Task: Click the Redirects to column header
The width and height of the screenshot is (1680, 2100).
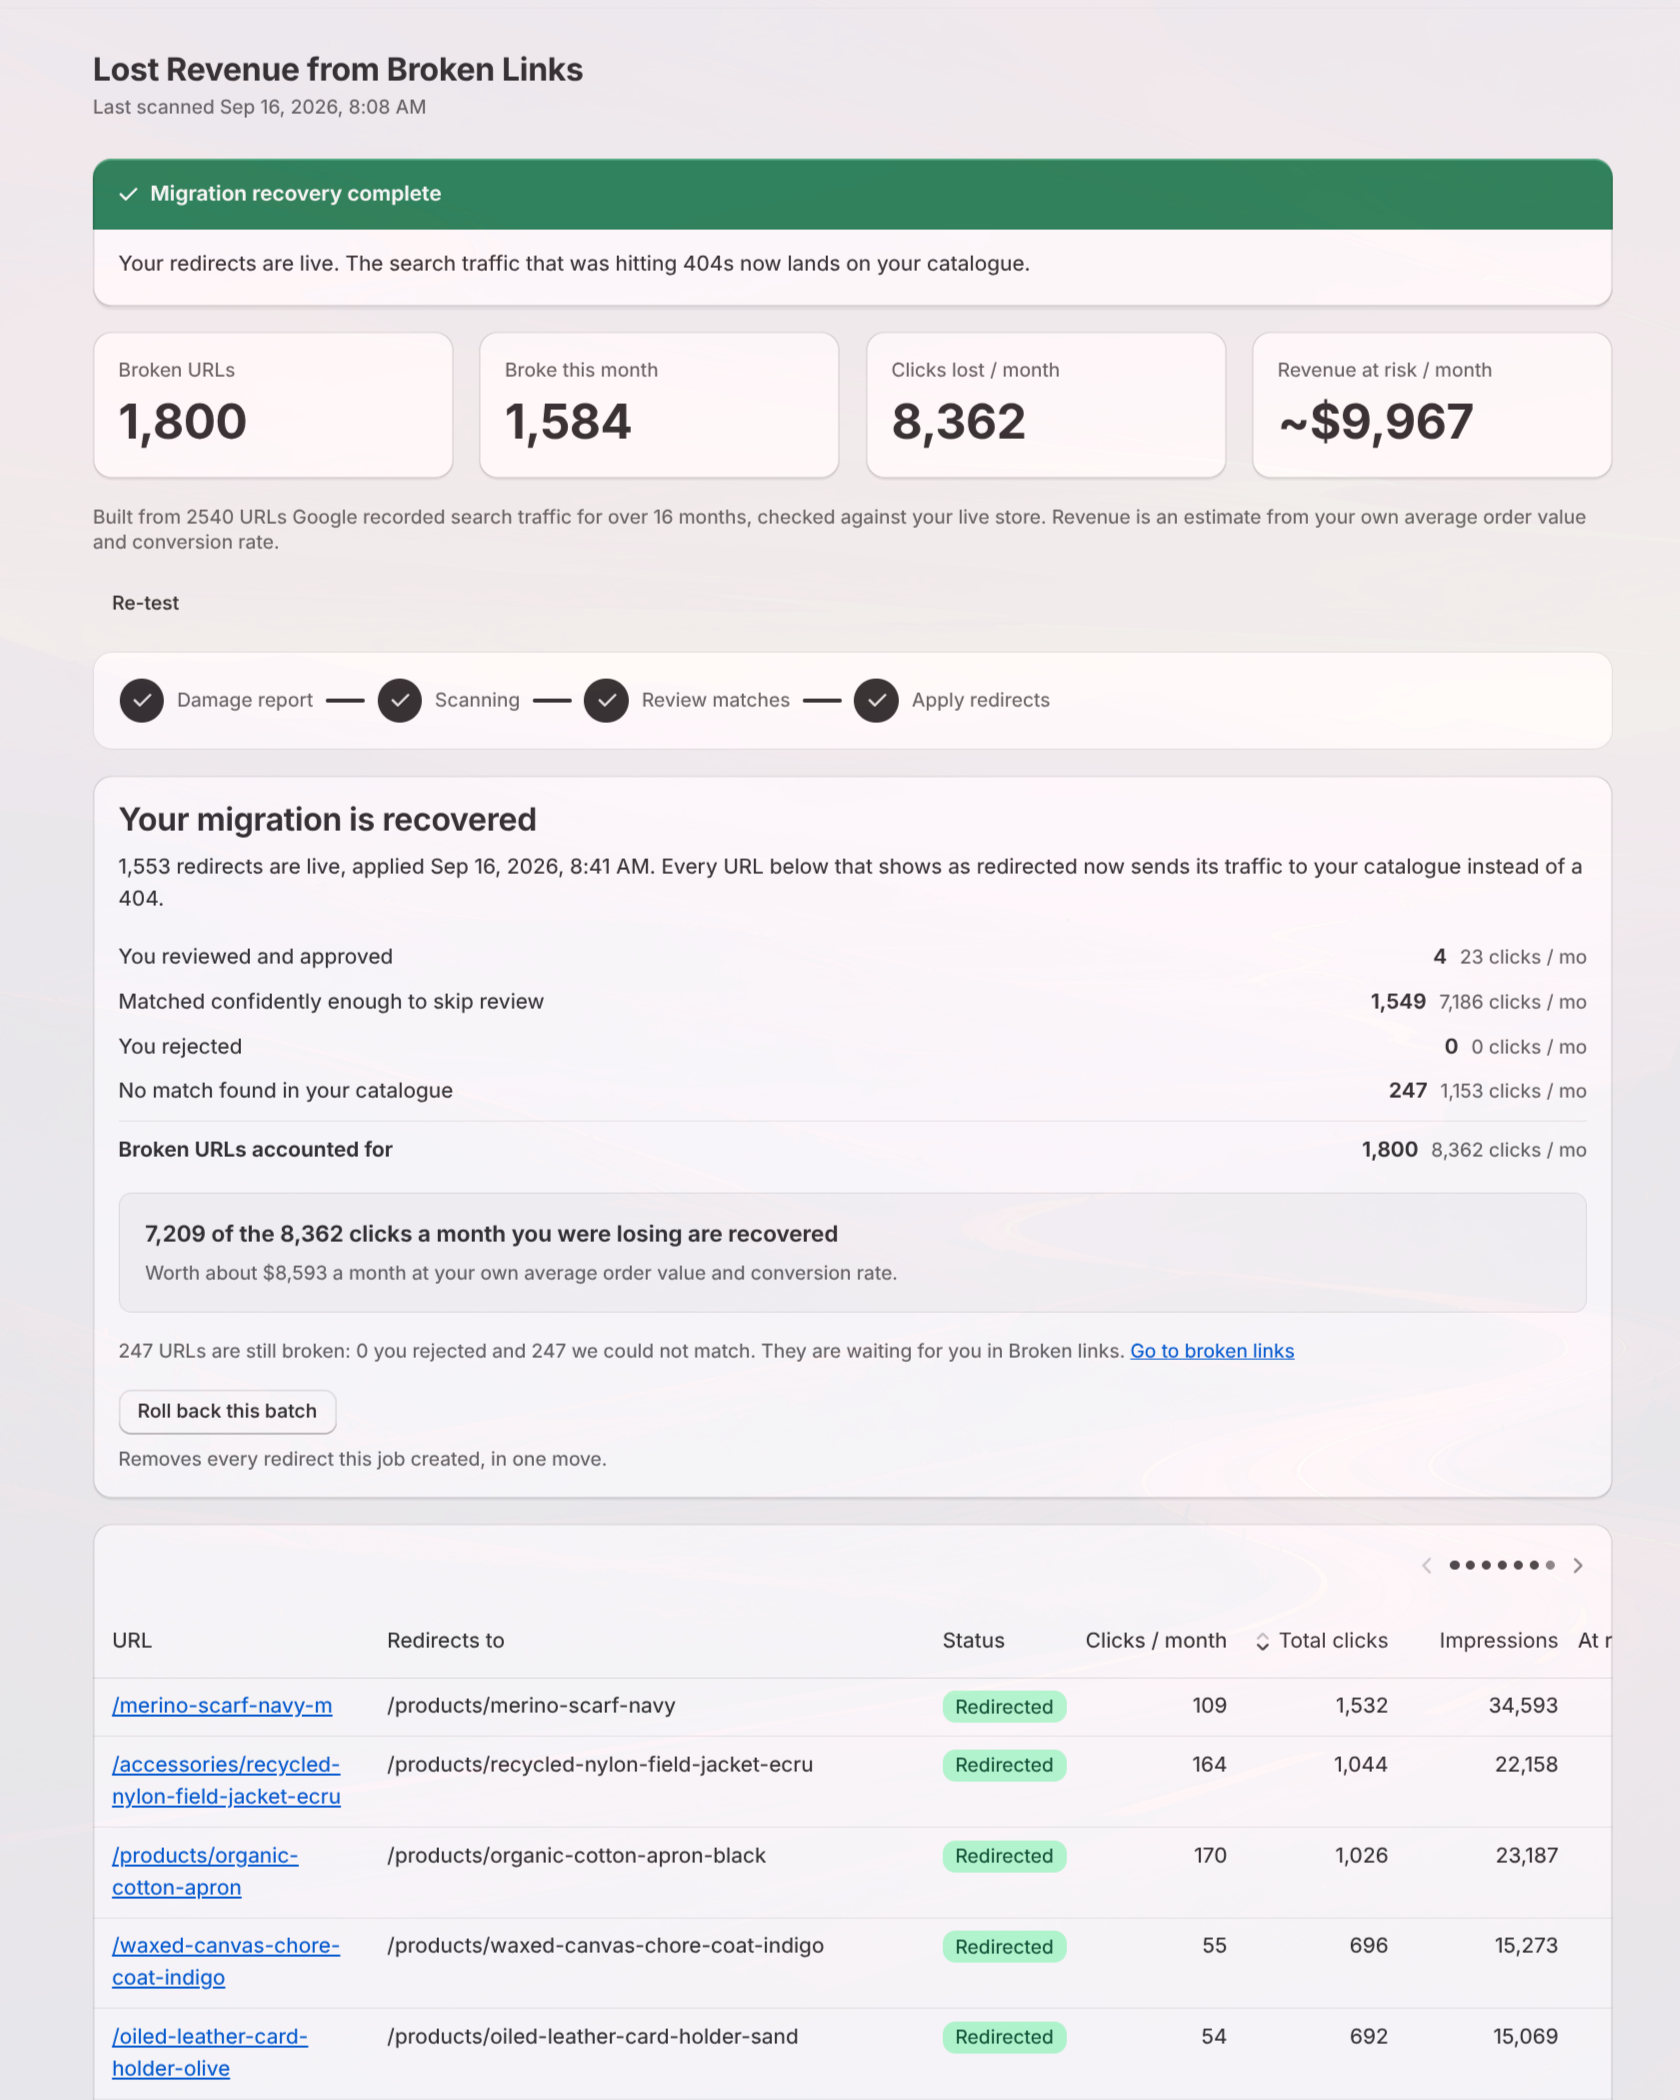Action: click(x=446, y=1641)
